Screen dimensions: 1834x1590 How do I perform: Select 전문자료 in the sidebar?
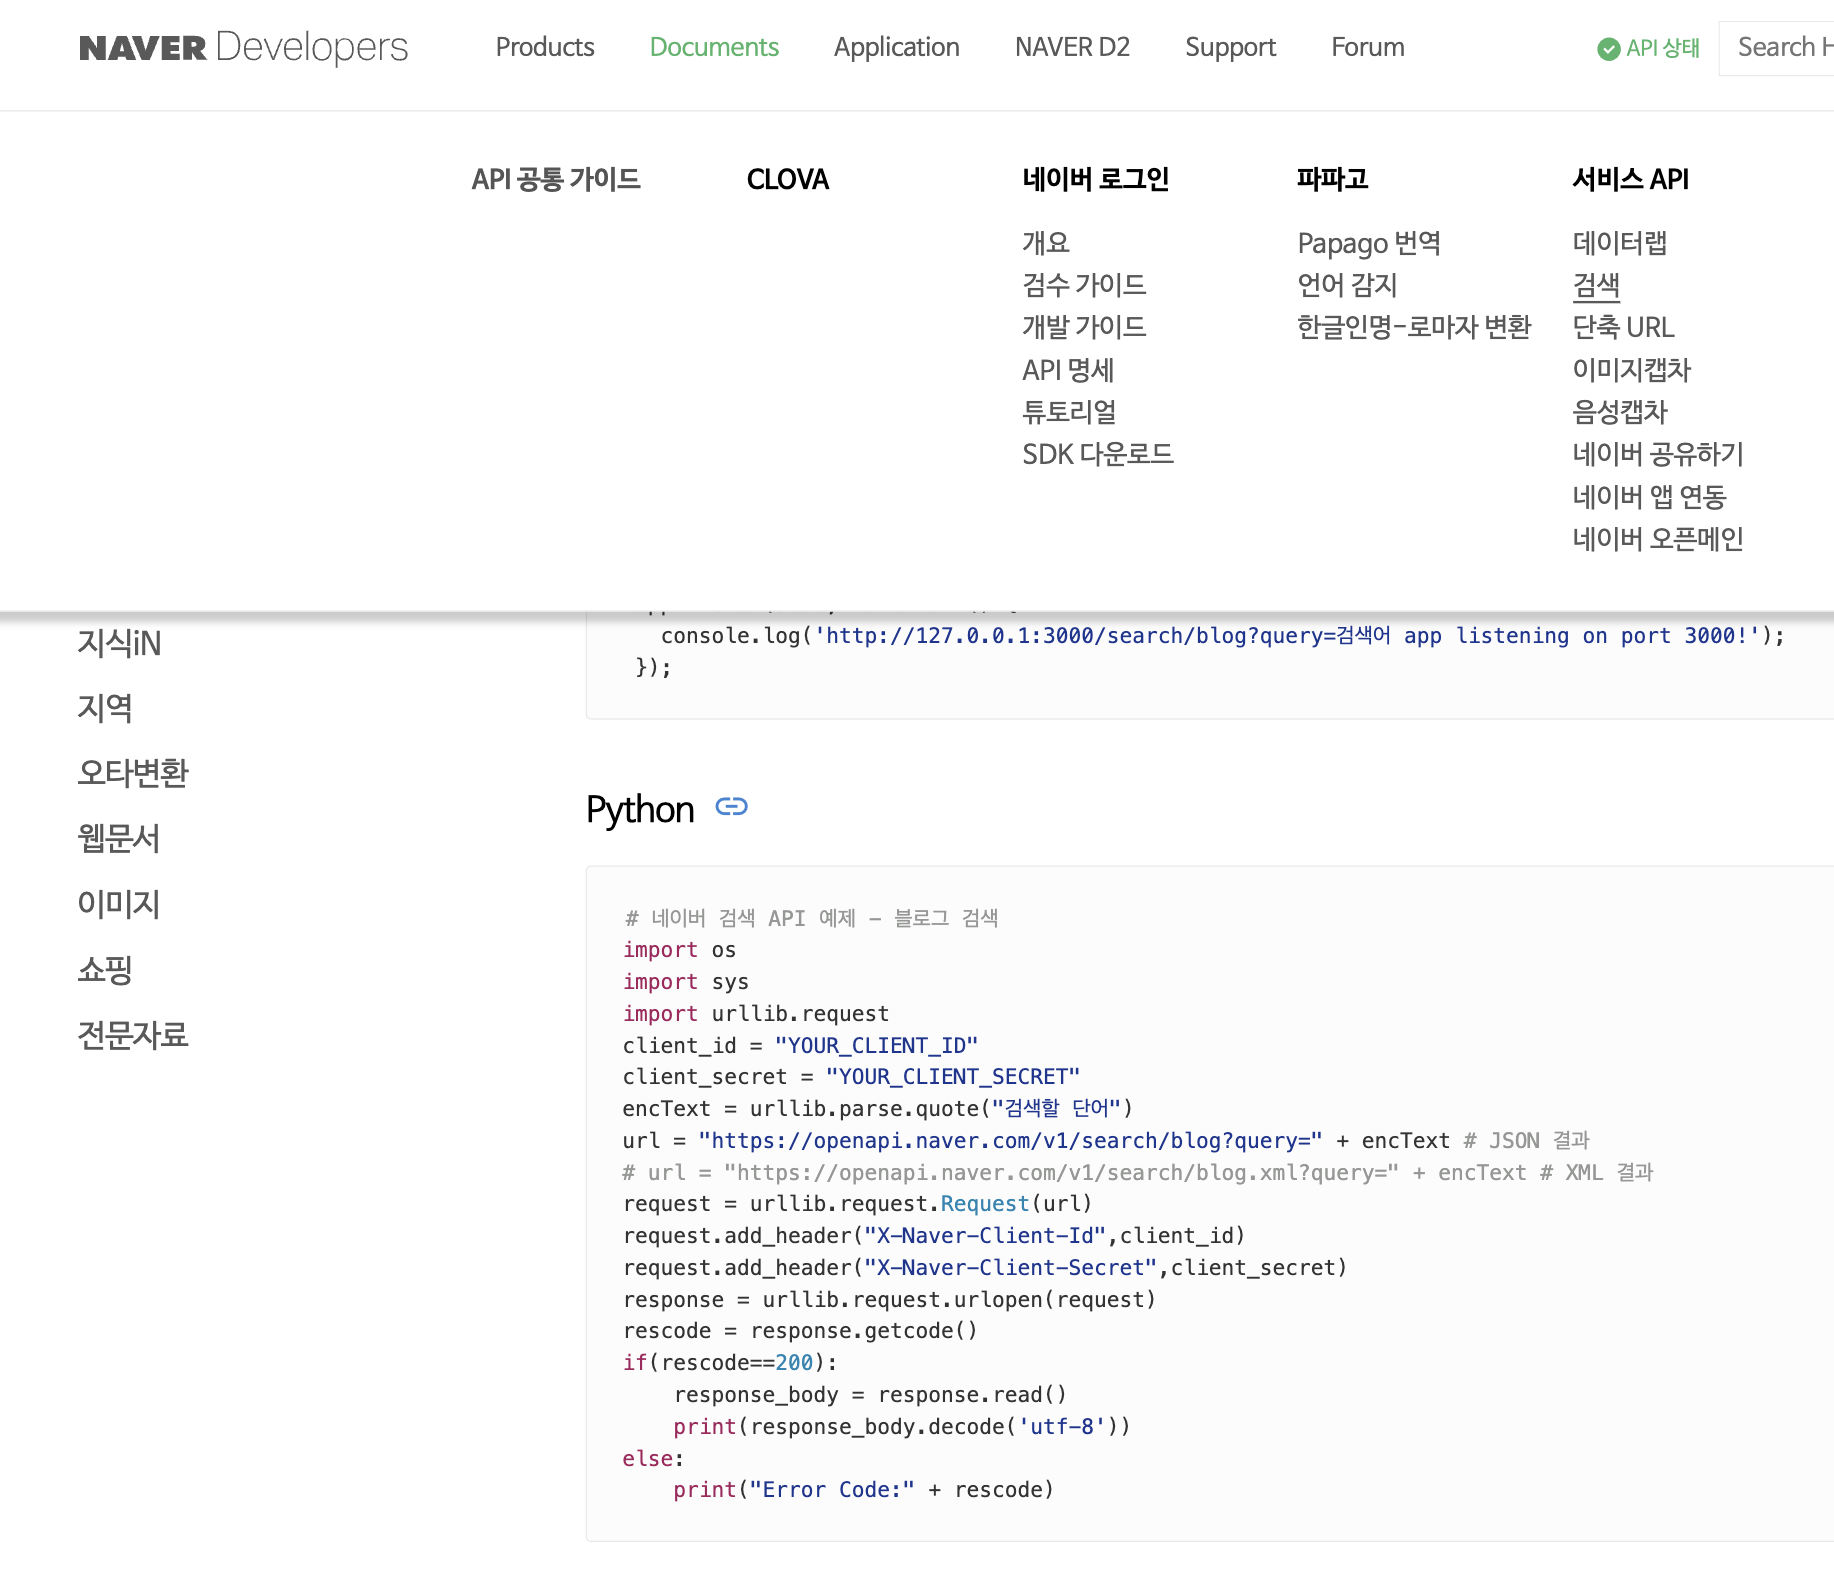click(x=133, y=1035)
